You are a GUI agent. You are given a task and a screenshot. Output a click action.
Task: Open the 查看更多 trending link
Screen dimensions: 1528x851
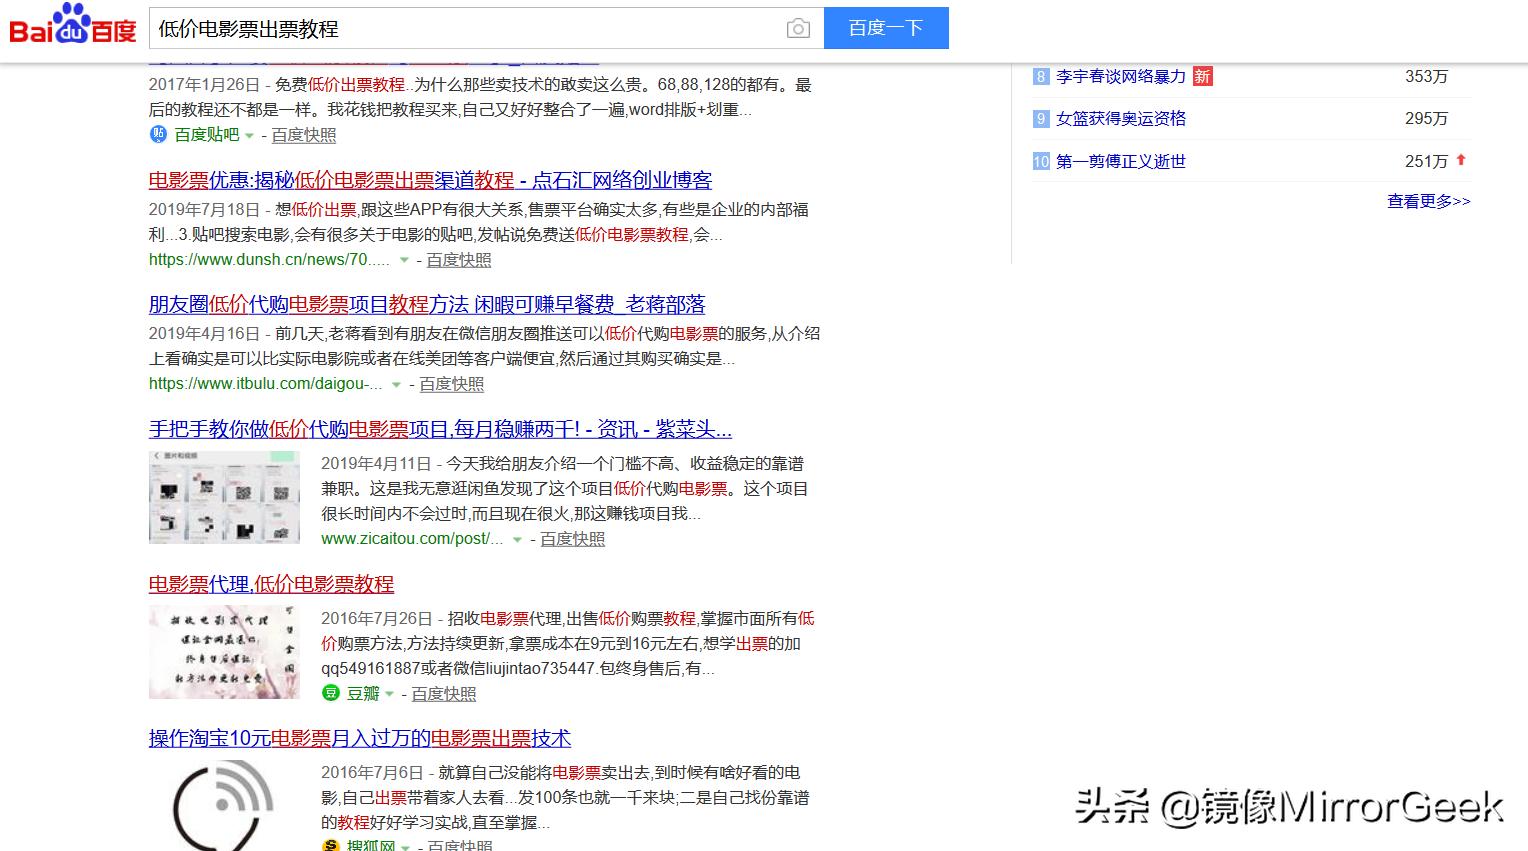tap(1427, 201)
